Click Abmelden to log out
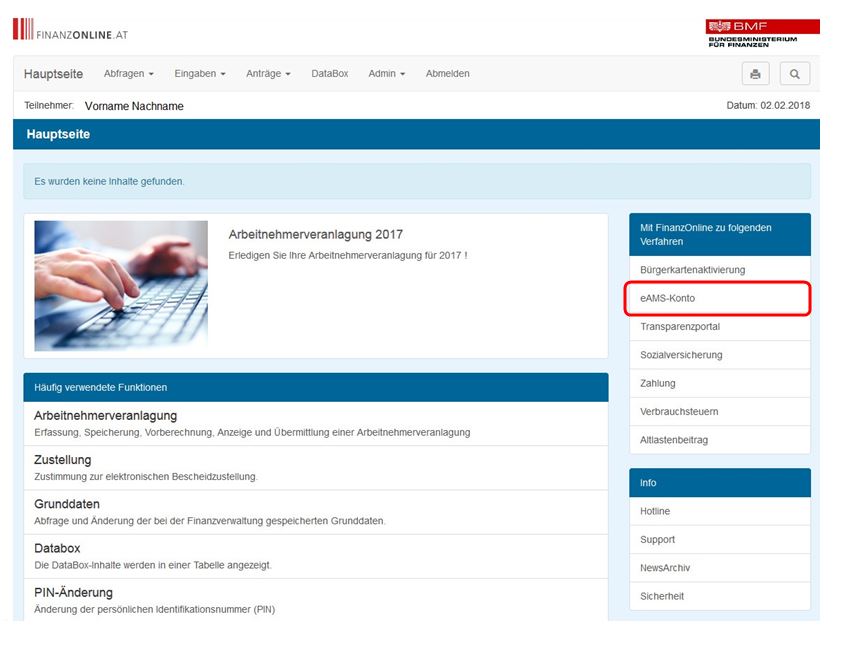This screenshot has width=849, height=662. click(x=447, y=73)
